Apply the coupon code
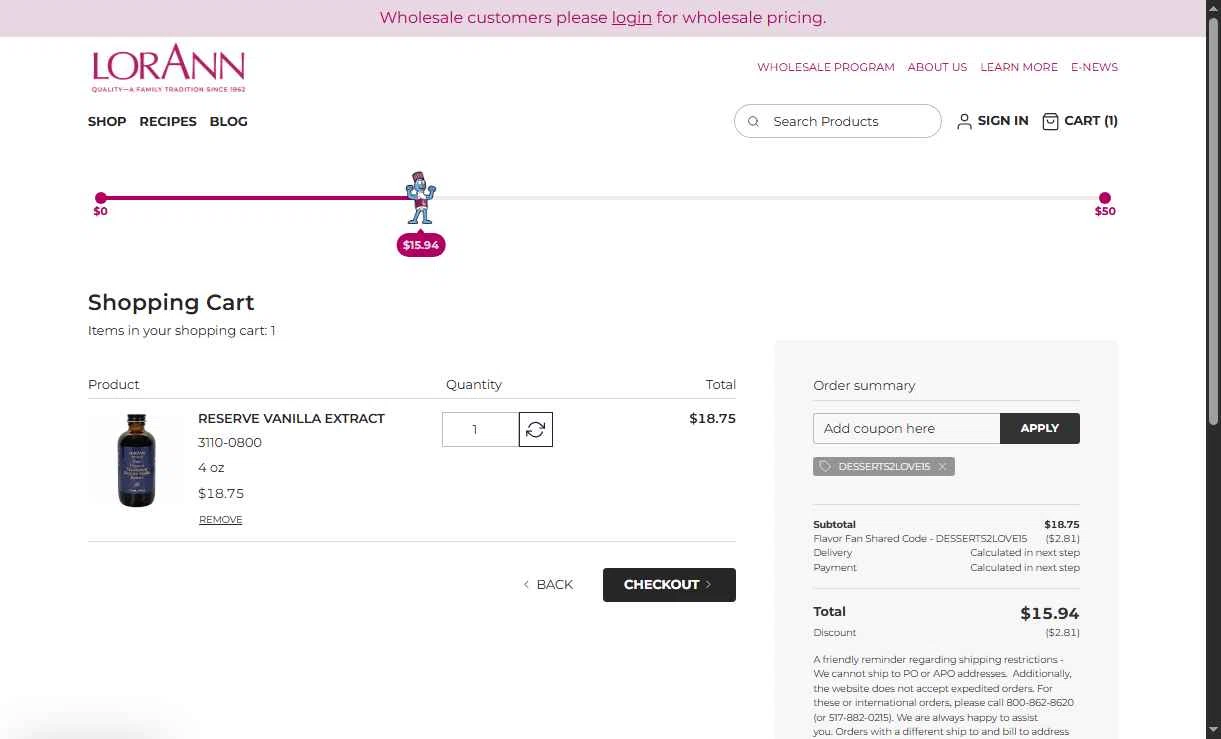This screenshot has width=1221, height=739. 1040,428
